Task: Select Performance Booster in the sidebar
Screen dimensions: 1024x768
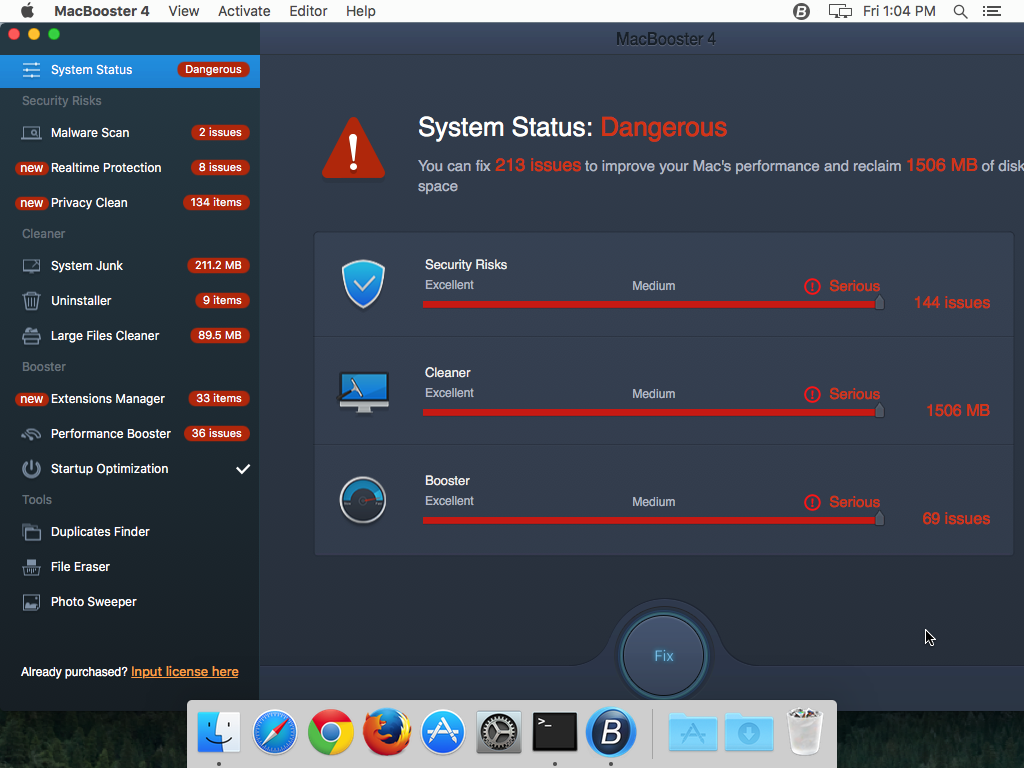Action: pos(111,433)
